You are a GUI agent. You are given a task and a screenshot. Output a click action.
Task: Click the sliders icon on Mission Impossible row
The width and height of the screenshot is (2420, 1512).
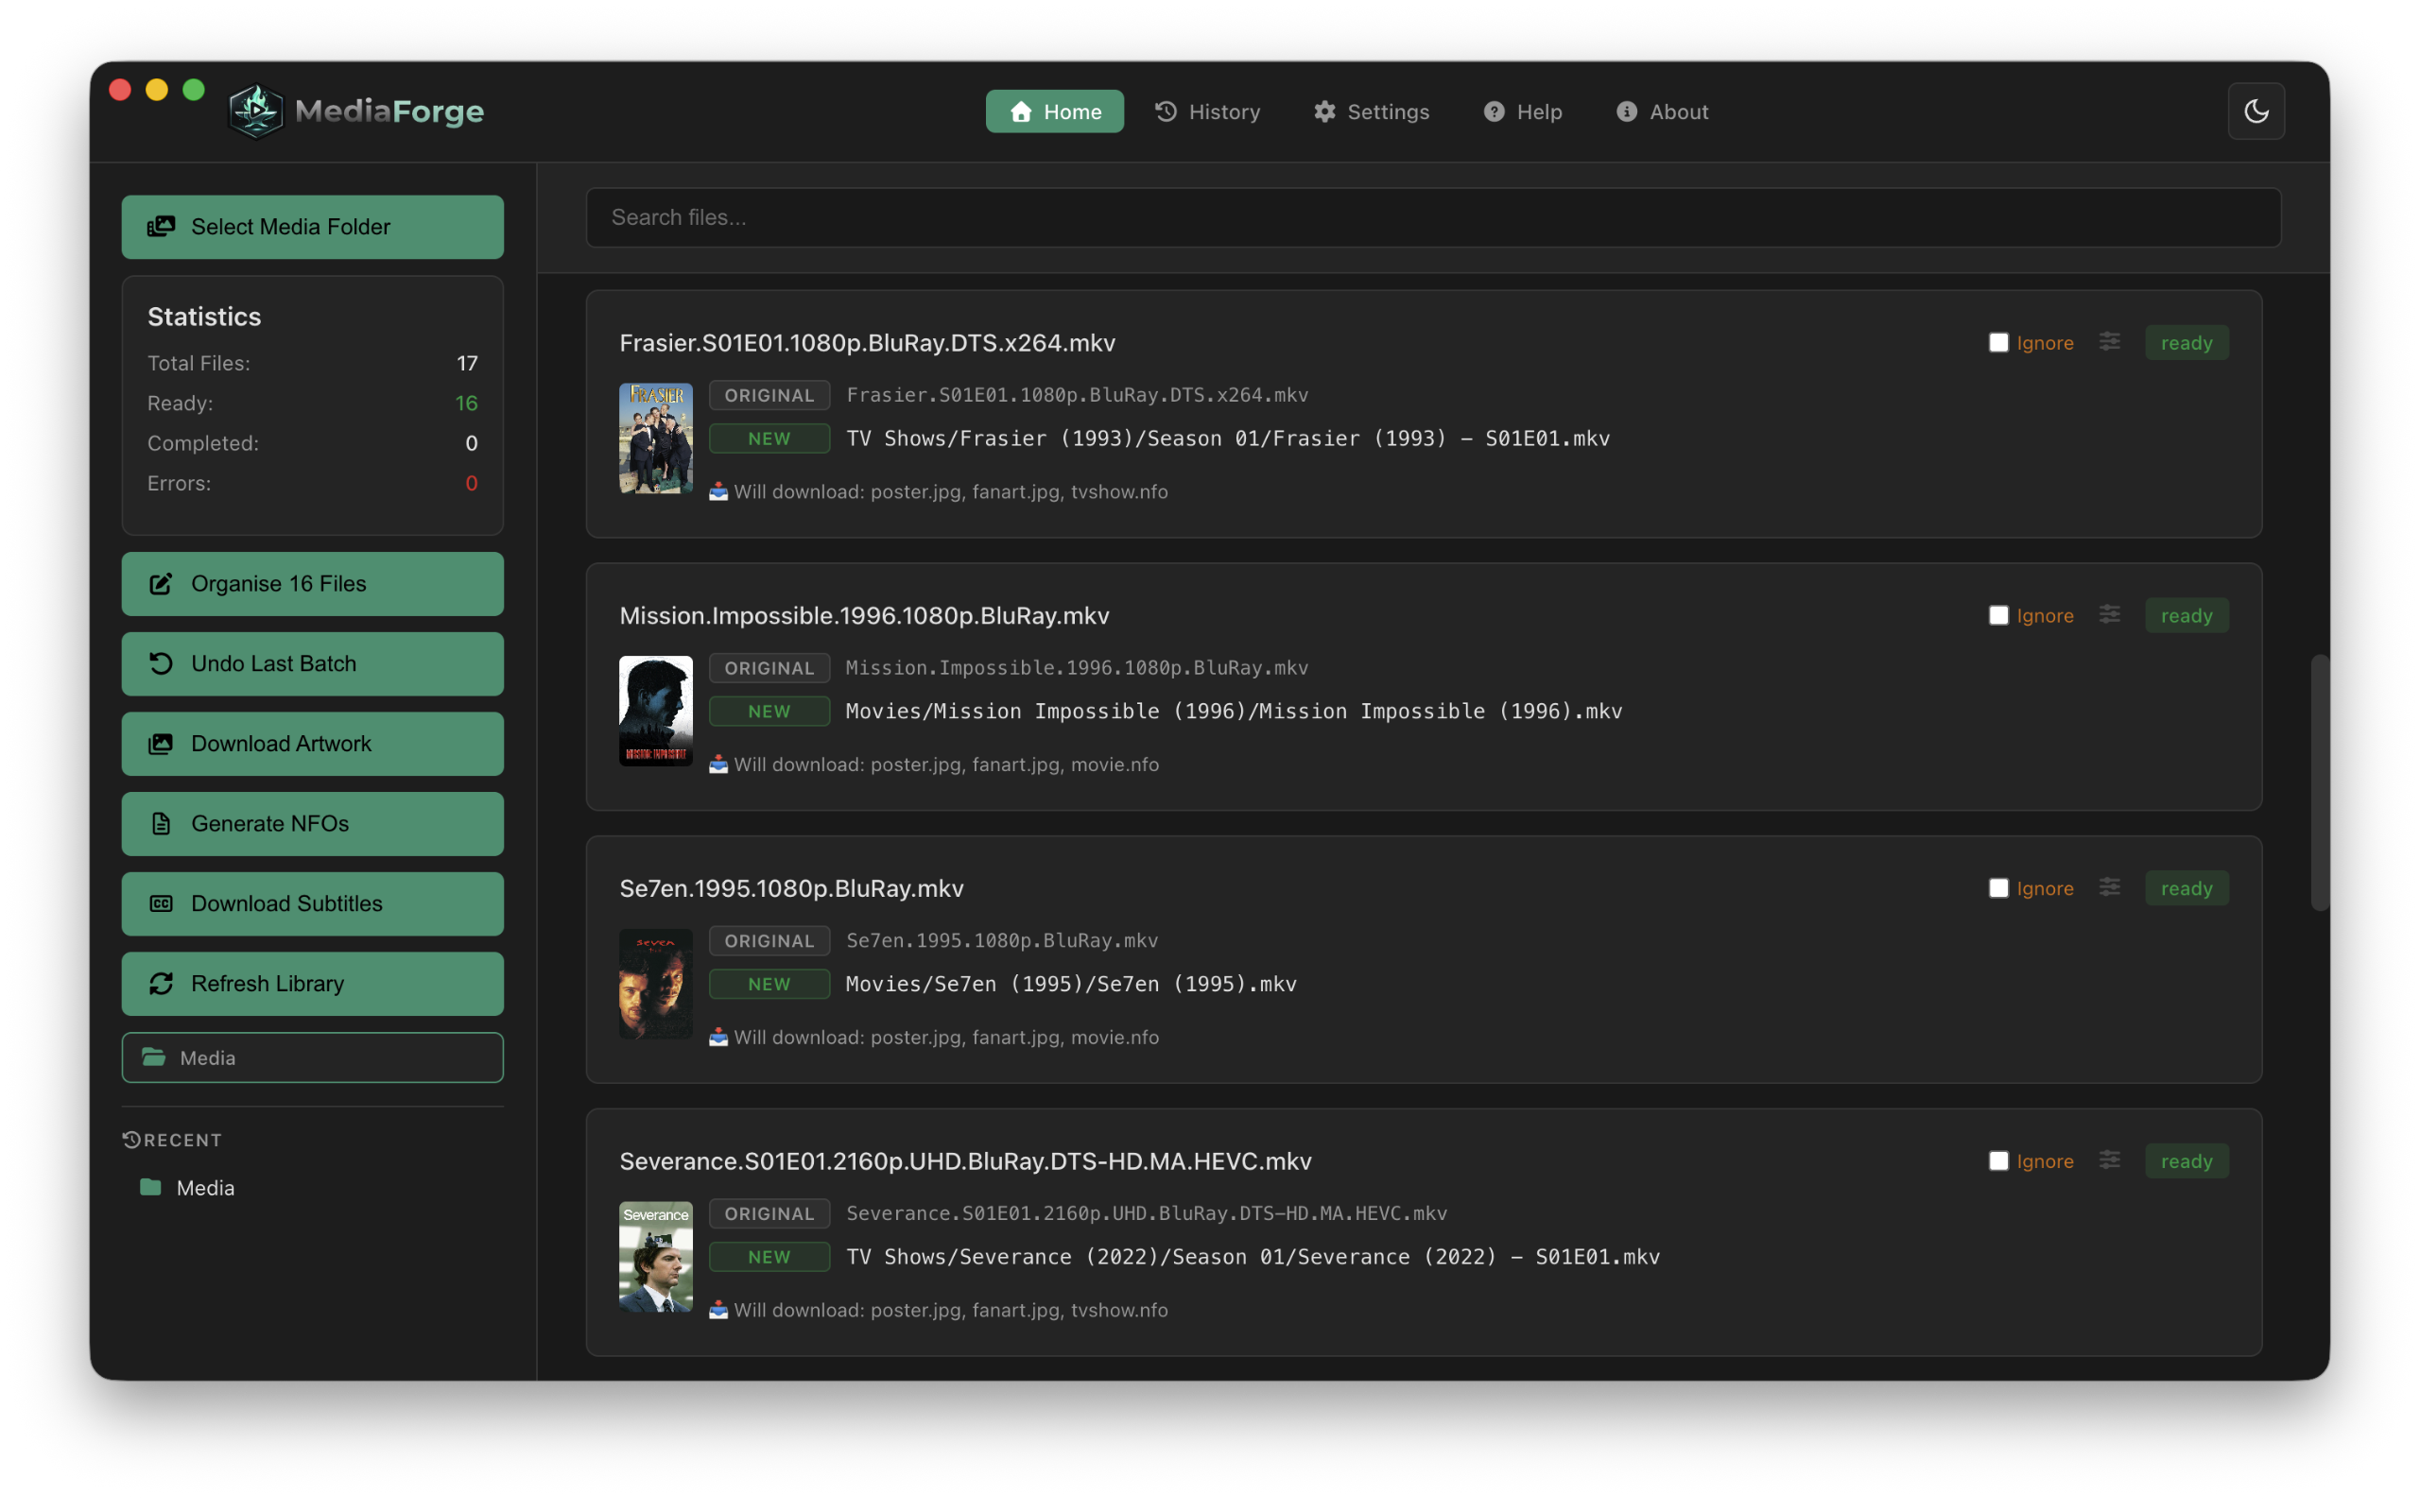2110,615
